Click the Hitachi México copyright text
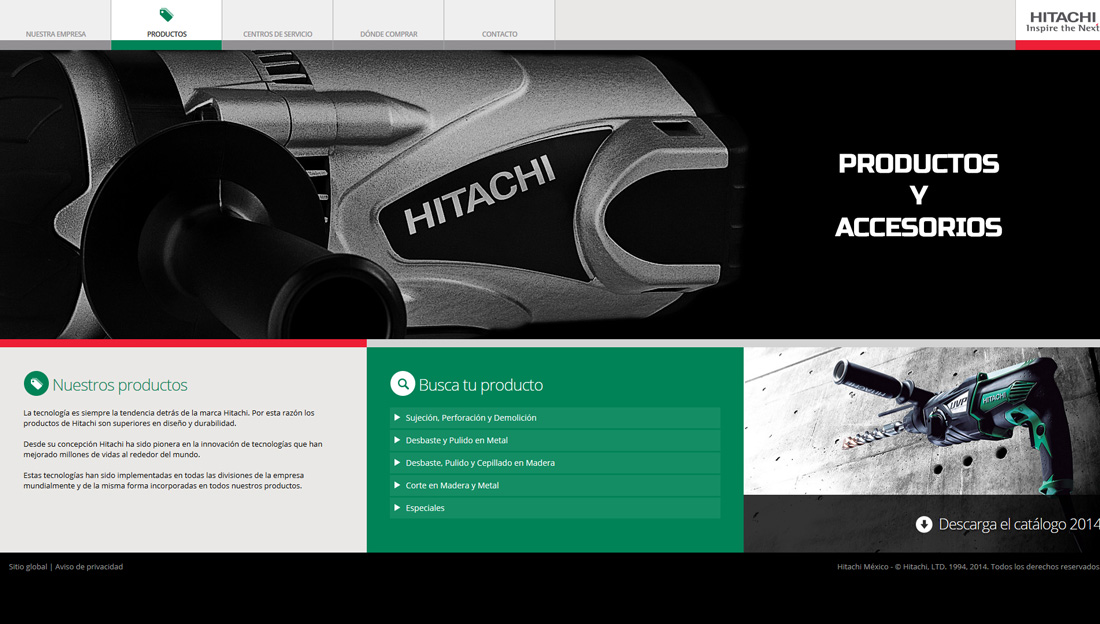The image size is (1100, 624). pyautogui.click(x=968, y=566)
